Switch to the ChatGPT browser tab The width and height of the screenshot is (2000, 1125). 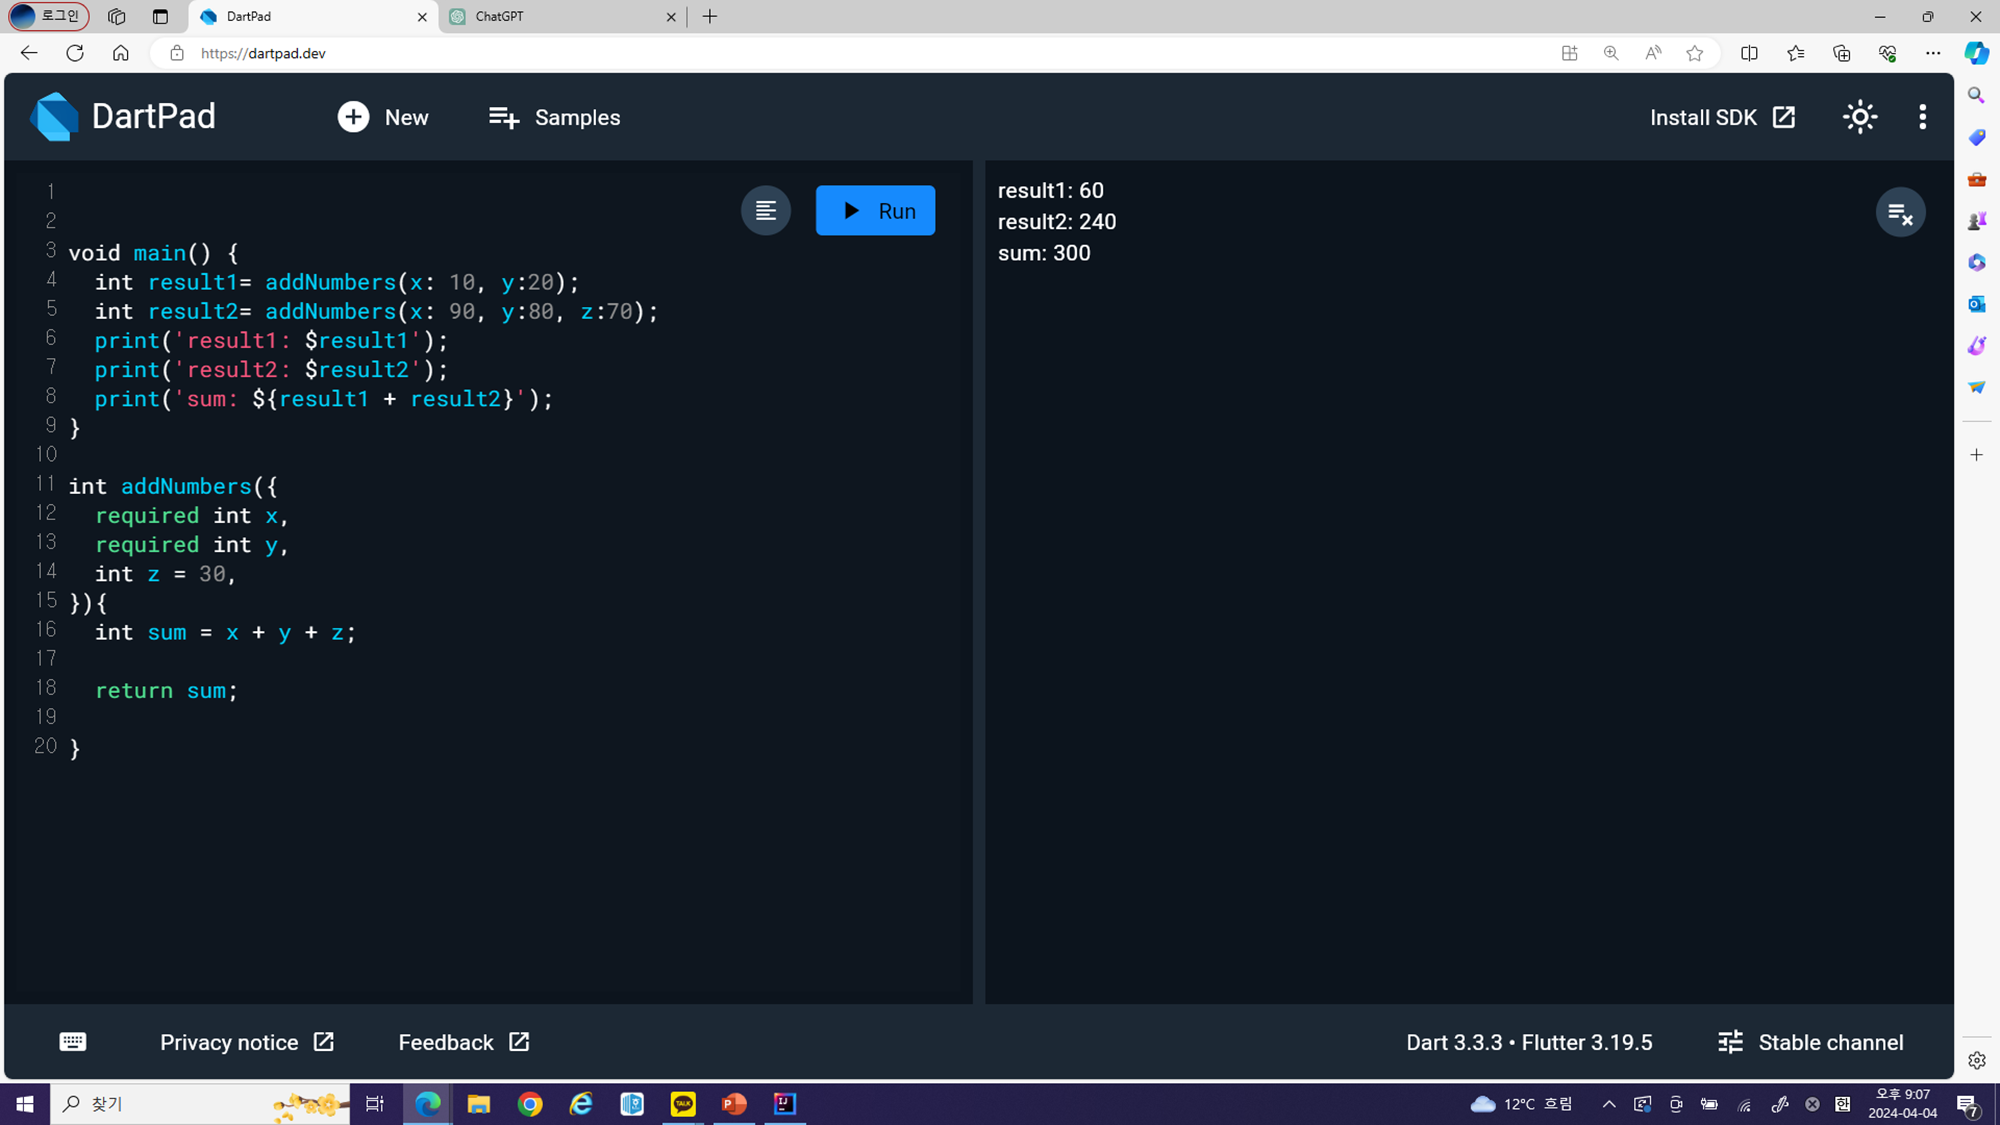point(560,17)
